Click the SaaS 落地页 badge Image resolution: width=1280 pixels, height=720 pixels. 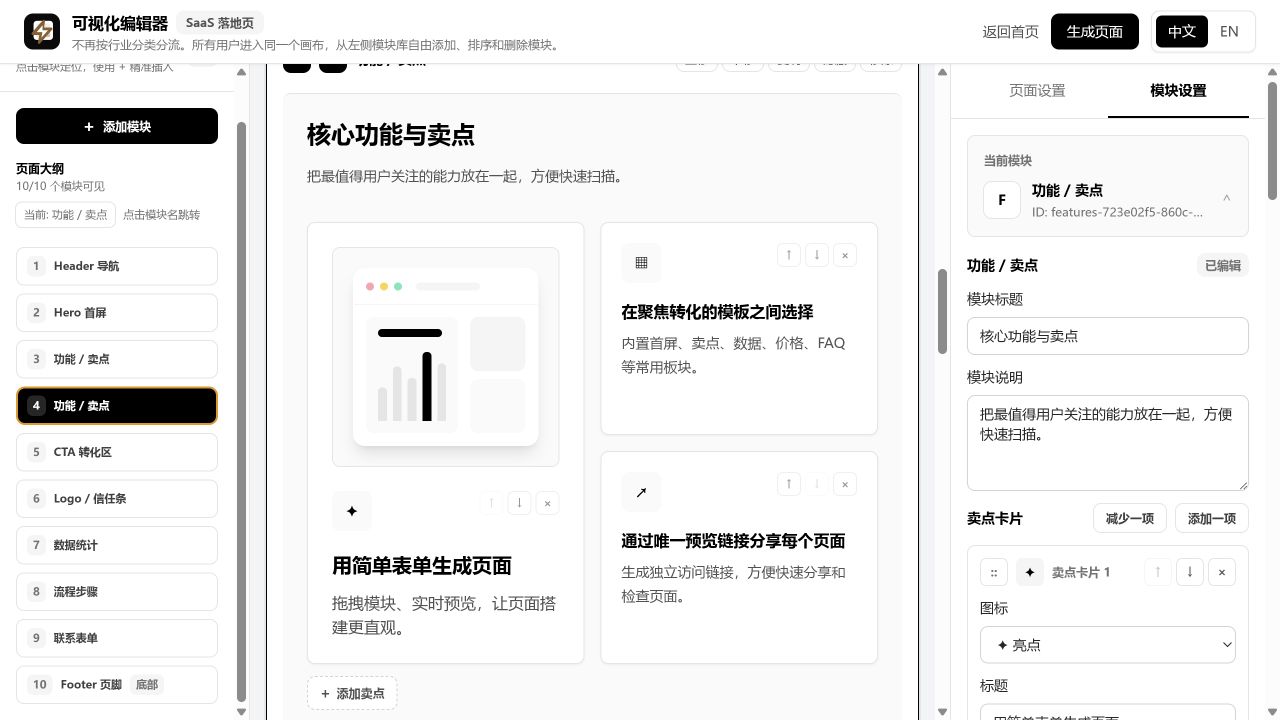tap(219, 22)
